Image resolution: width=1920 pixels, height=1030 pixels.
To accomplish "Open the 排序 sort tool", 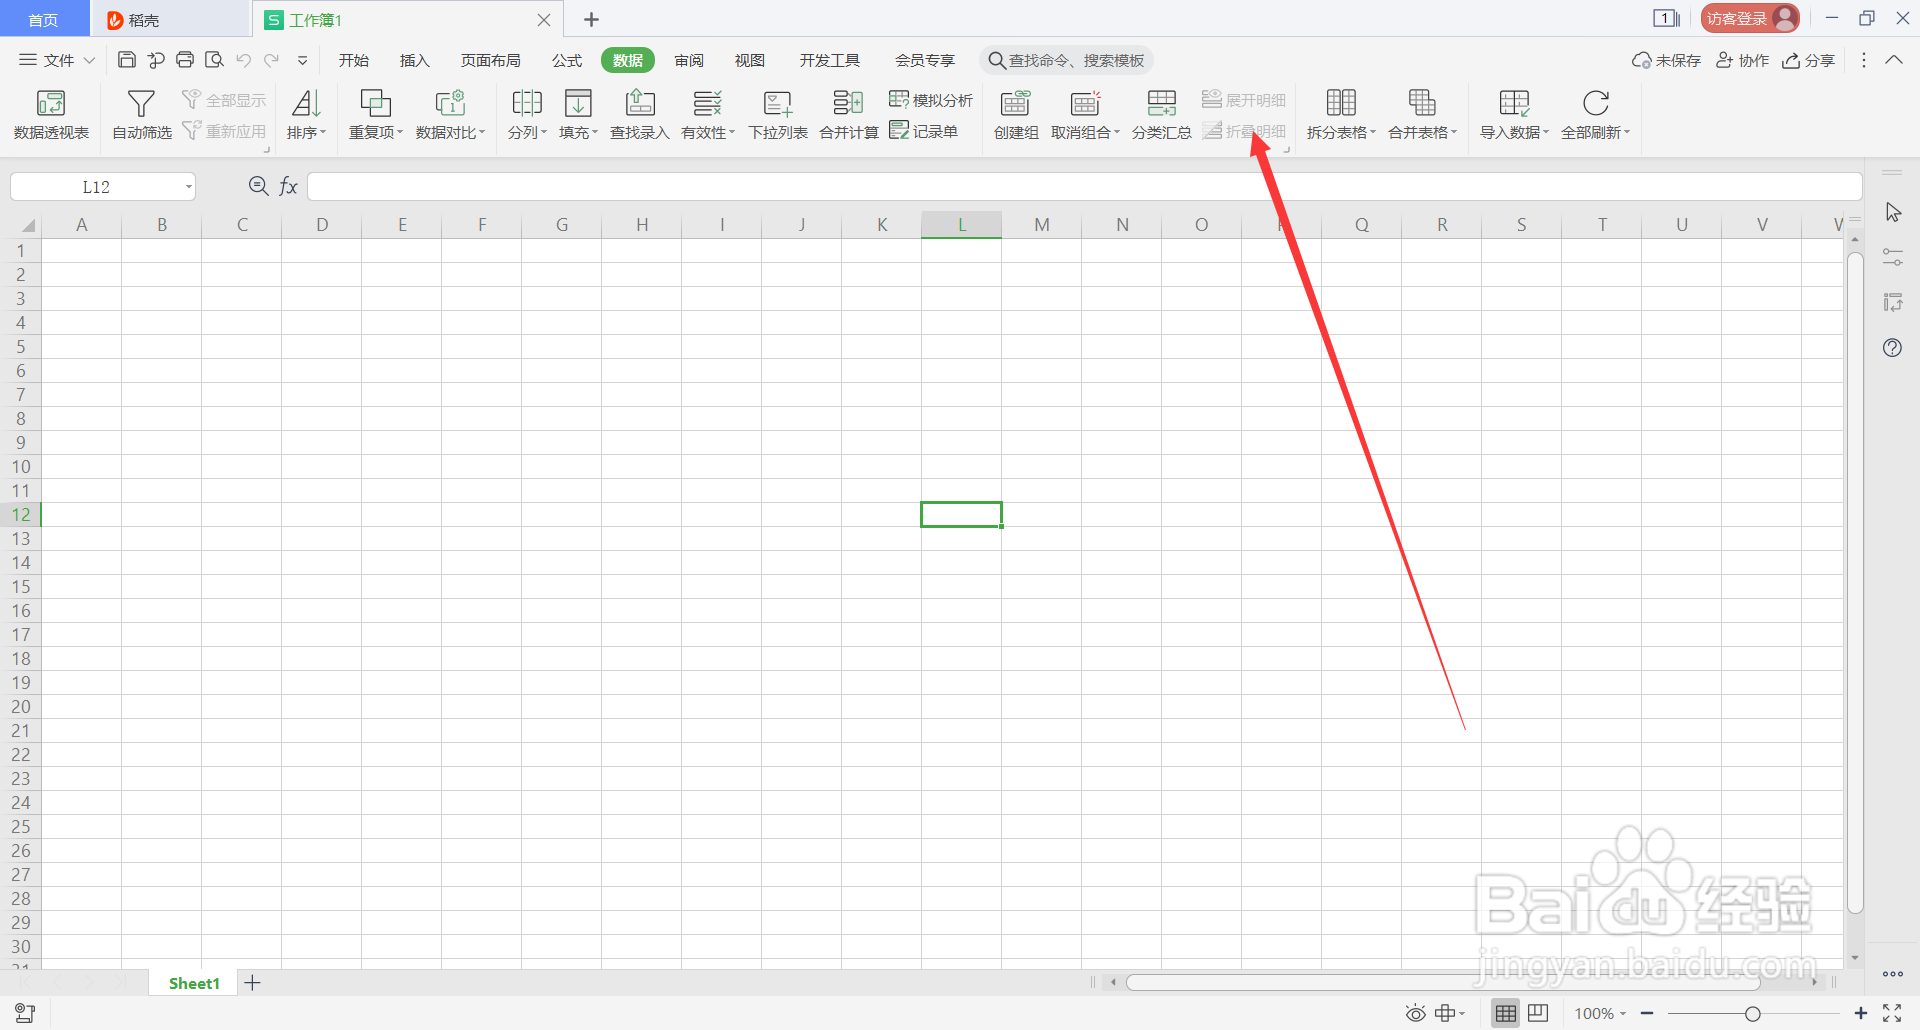I will pos(306,115).
